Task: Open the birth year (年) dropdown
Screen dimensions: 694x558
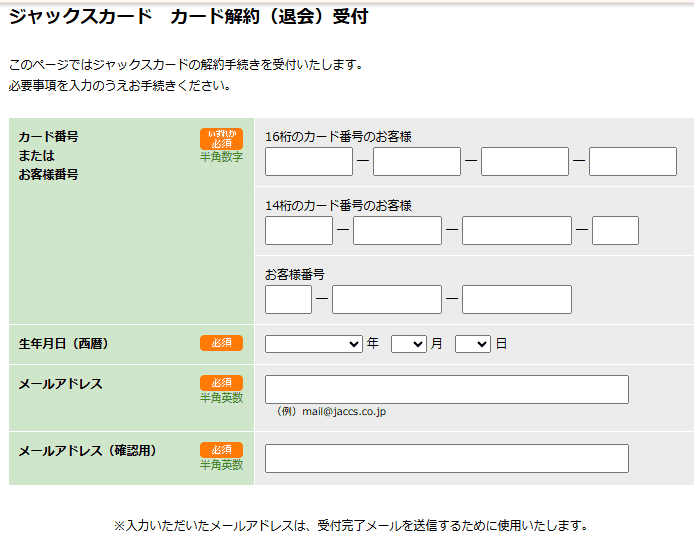Action: click(314, 344)
